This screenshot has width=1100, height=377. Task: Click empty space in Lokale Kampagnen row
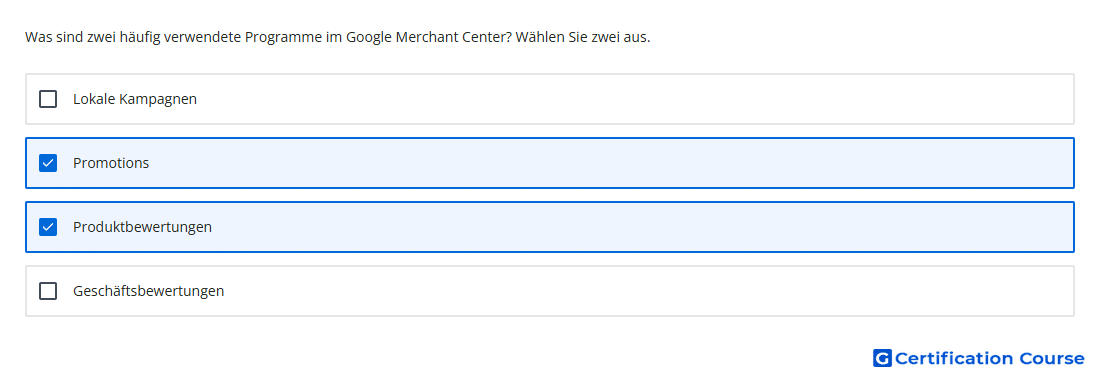631,99
